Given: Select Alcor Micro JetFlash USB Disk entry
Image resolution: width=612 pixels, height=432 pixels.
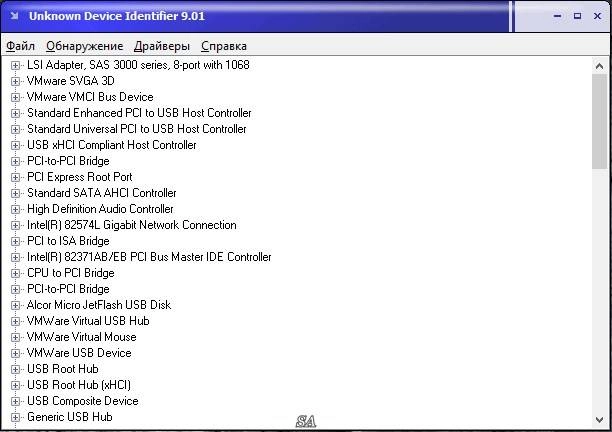Looking at the screenshot, I should pyautogui.click(x=99, y=305).
